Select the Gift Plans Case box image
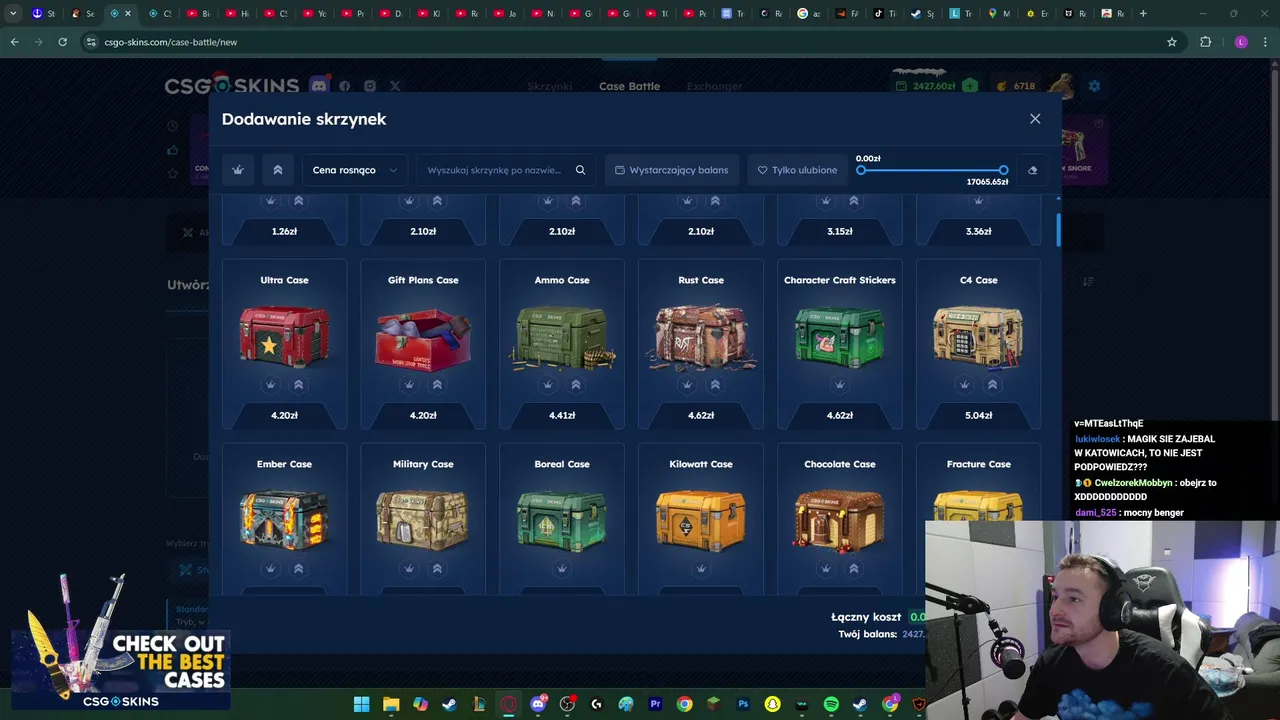The image size is (1280, 720). [423, 338]
